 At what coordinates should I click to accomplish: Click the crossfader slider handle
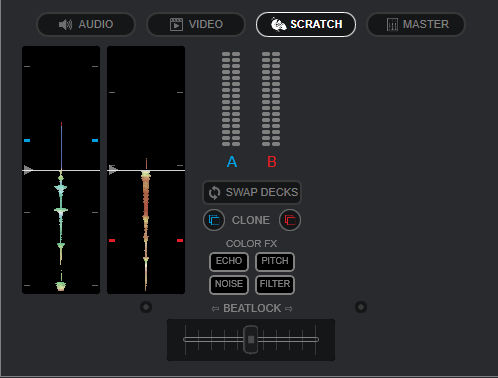click(x=251, y=339)
